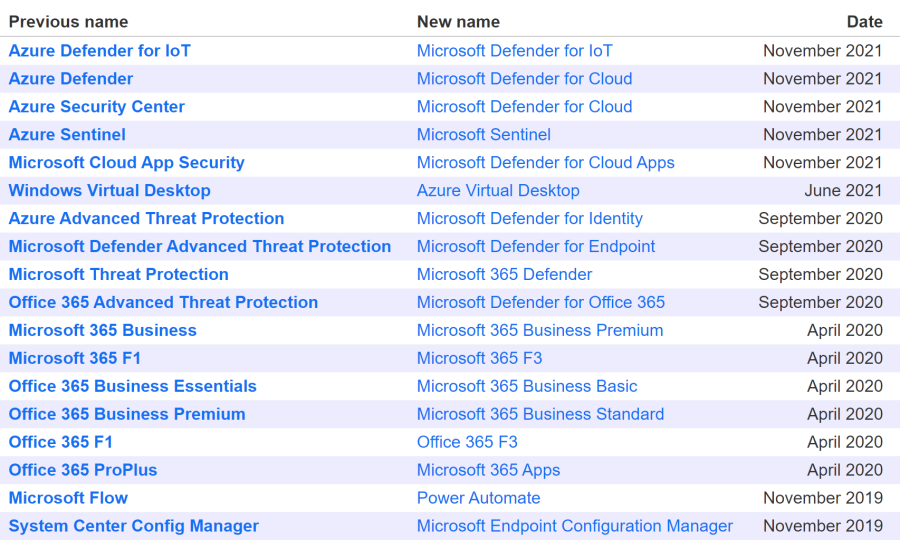Follow the Microsoft Defender for Cloud Apps link
900x540 pixels.
546,163
